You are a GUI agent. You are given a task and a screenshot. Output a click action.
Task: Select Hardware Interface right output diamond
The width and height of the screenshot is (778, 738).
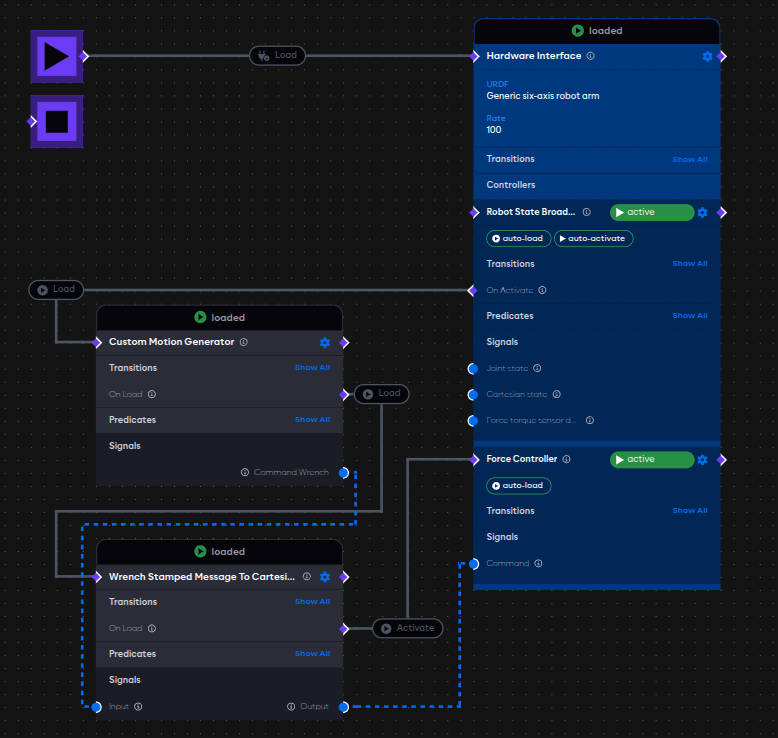click(x=722, y=56)
